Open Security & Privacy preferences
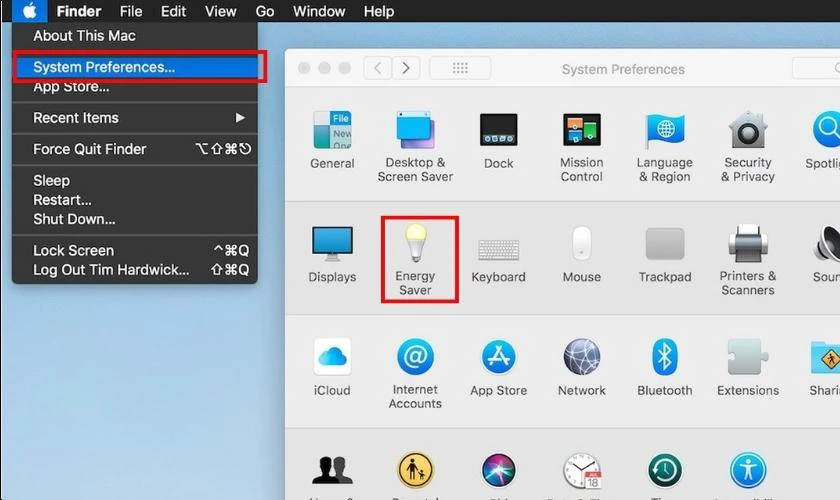Screen dimensions: 840x500 [748, 146]
